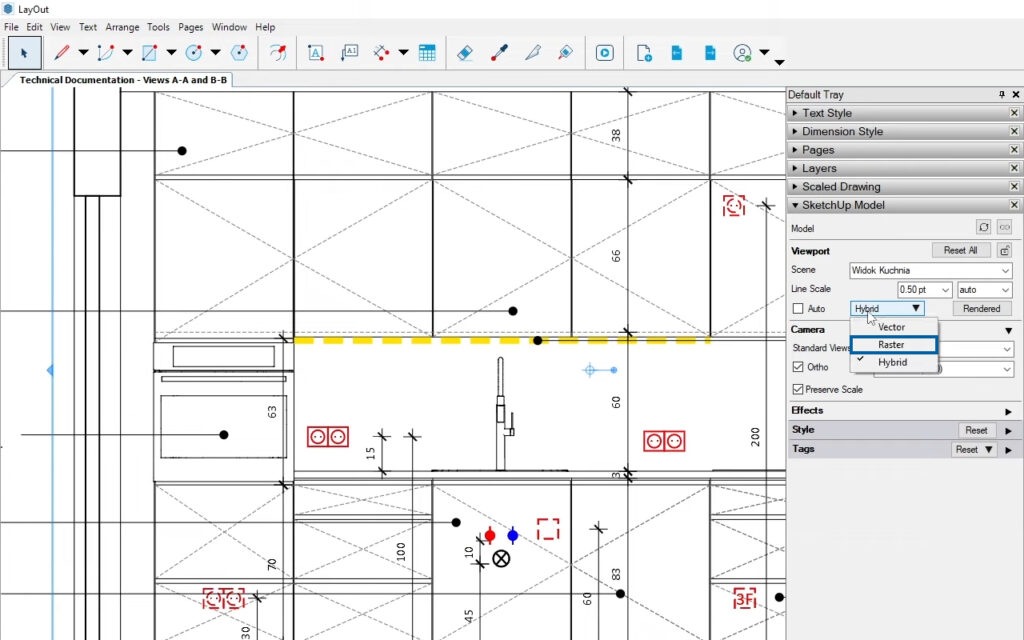Open the Arrange menu
The image size is (1024, 640).
click(x=122, y=27)
